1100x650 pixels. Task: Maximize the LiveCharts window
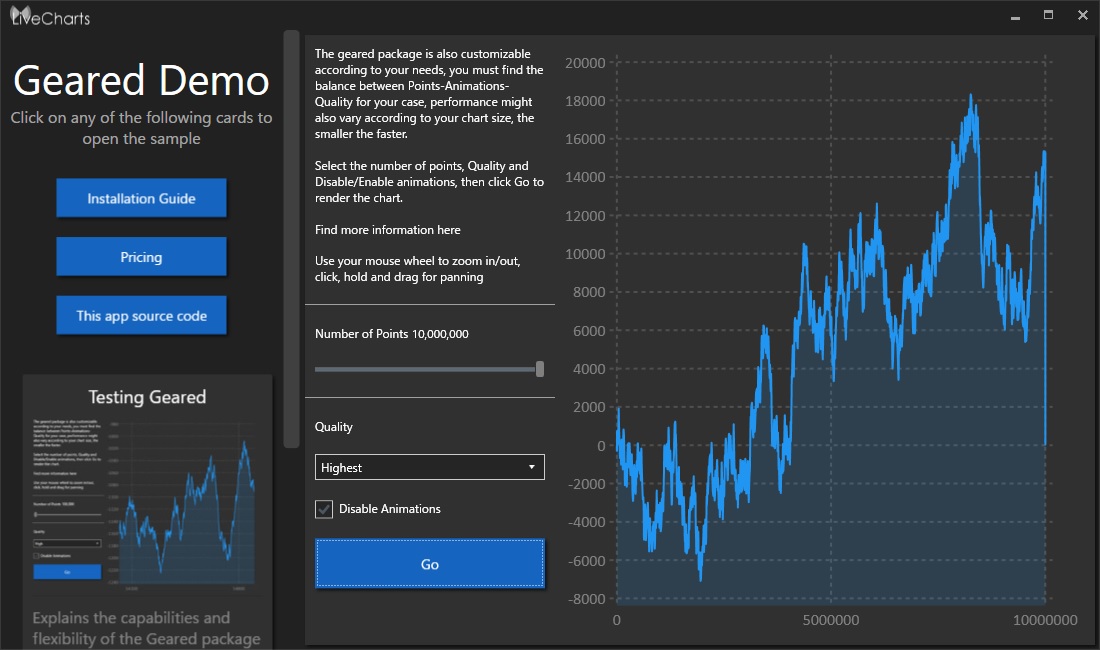tap(1049, 15)
